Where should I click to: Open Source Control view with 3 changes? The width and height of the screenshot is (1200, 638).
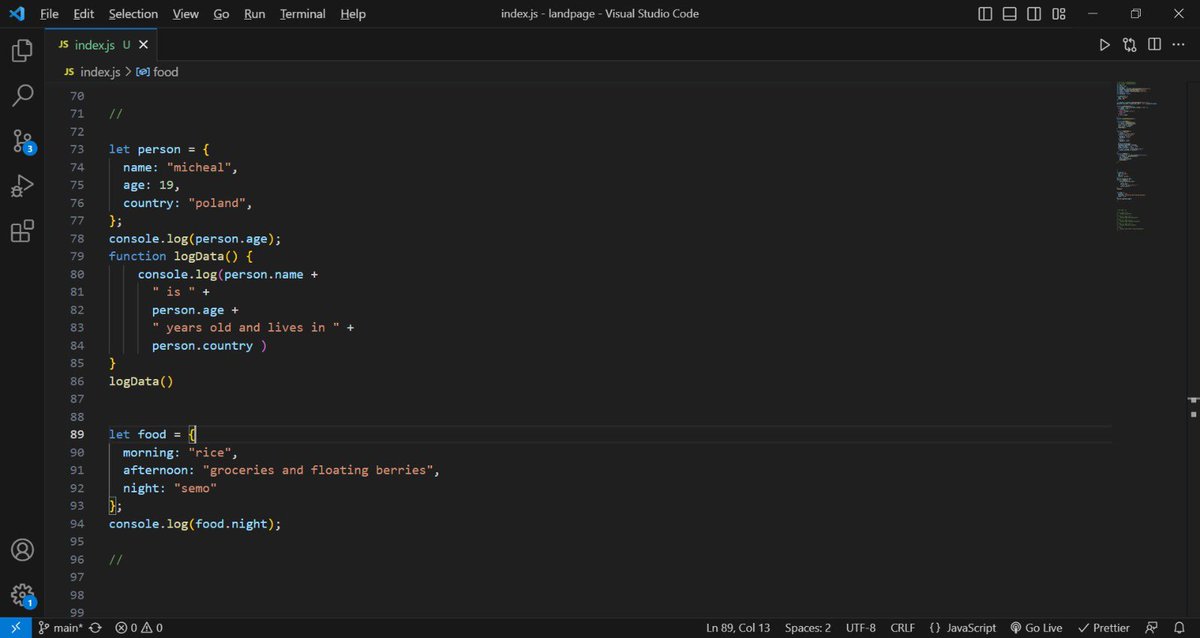22,141
